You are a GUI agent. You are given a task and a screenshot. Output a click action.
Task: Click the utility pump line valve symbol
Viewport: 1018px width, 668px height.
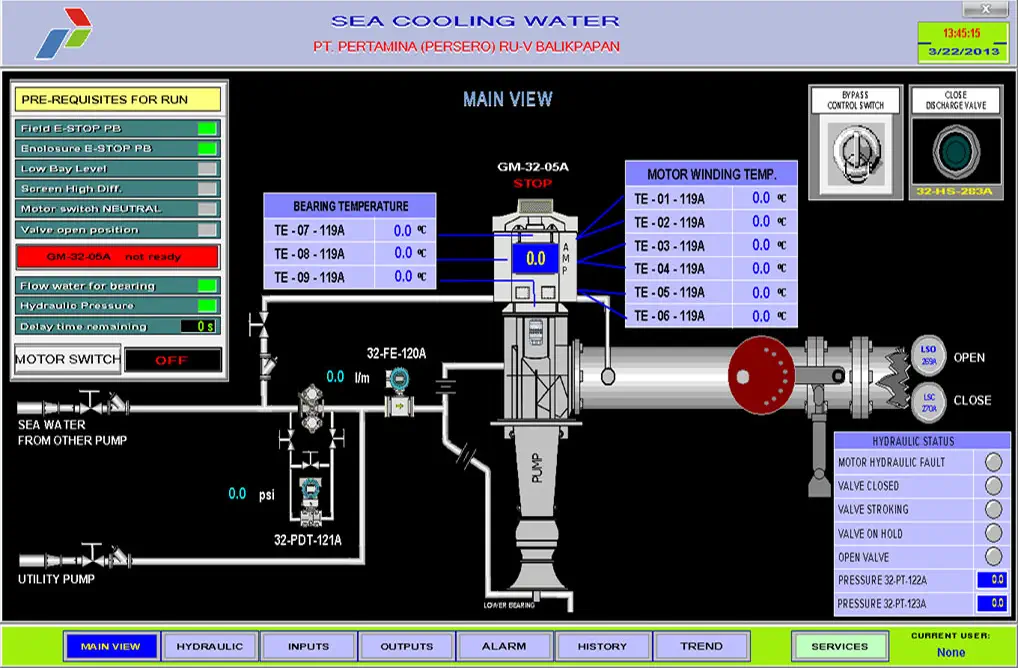click(93, 555)
